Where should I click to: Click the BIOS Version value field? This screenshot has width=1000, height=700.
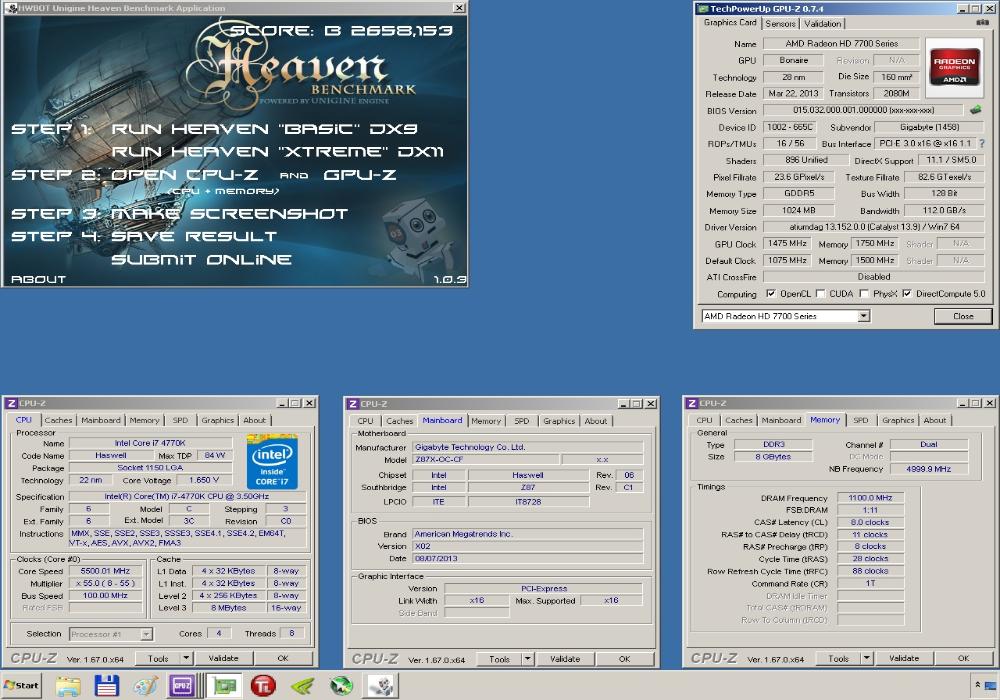pos(863,110)
